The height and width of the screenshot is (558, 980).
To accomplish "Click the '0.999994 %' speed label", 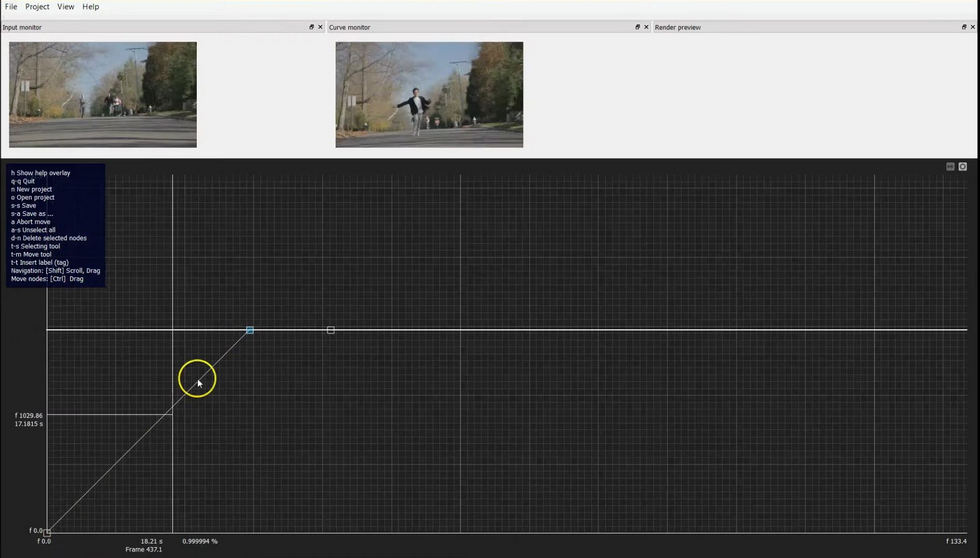I will coord(200,541).
